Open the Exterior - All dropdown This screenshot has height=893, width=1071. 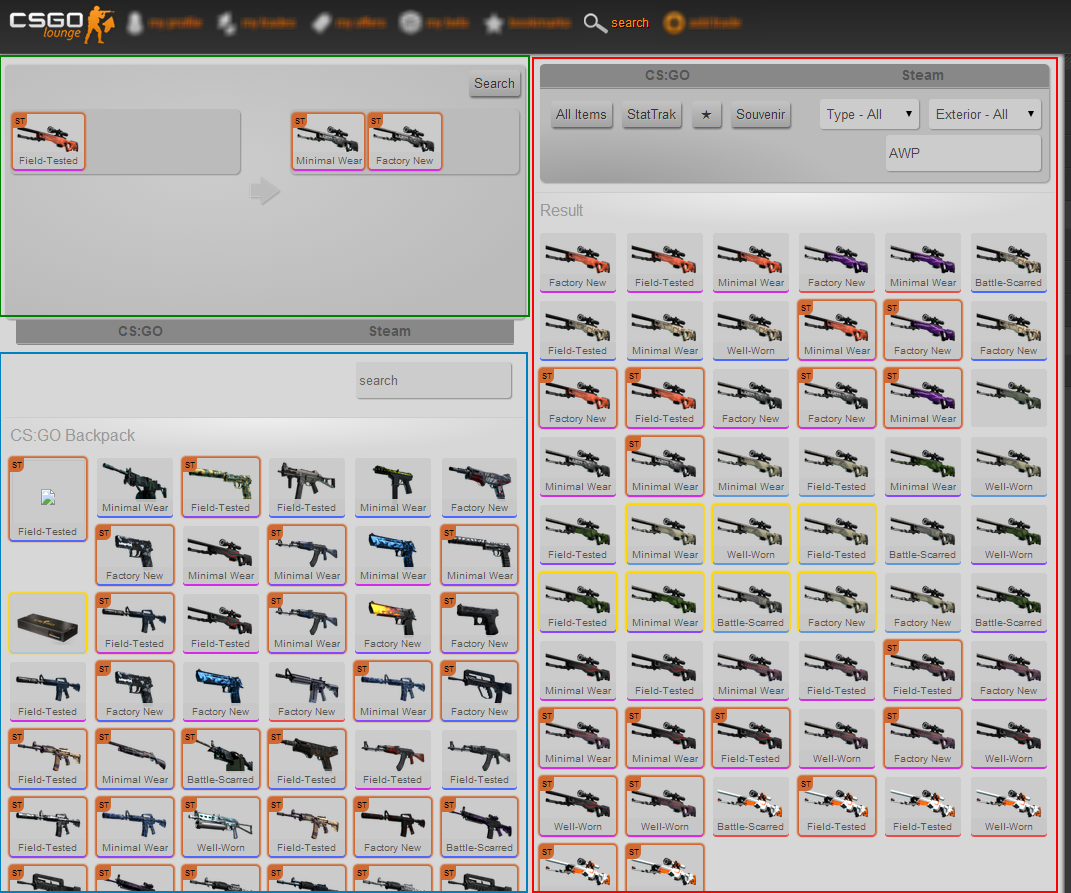pos(984,115)
